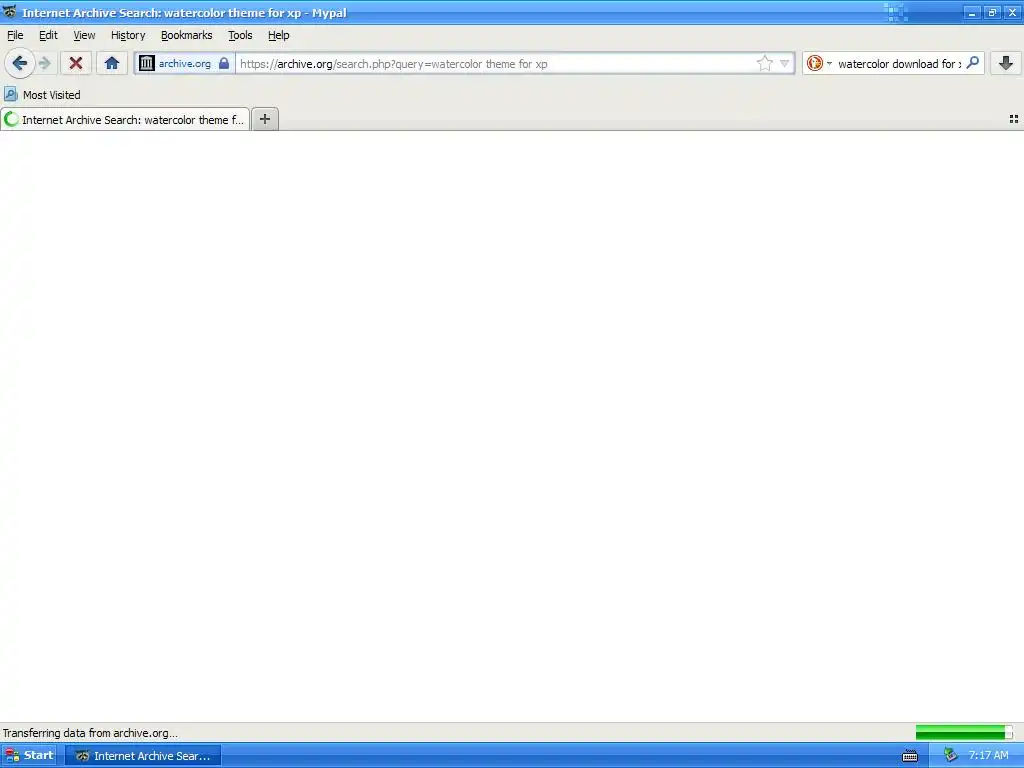Screen dimensions: 1024x768
Task: Open a new tab with plus button
Action: [x=264, y=119]
